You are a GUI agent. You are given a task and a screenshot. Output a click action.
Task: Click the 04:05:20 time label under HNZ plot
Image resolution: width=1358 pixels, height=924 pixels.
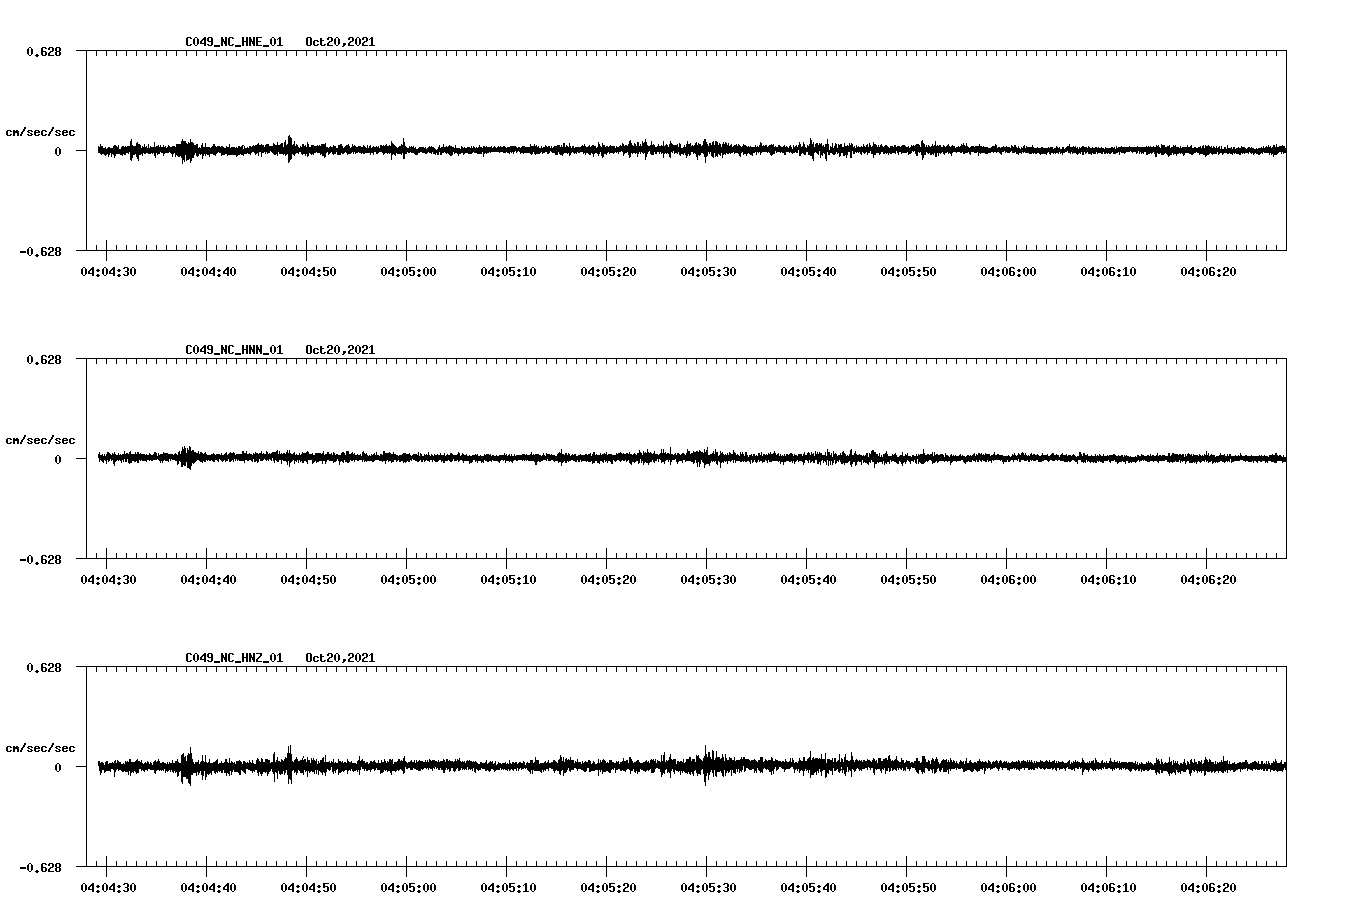tap(608, 888)
